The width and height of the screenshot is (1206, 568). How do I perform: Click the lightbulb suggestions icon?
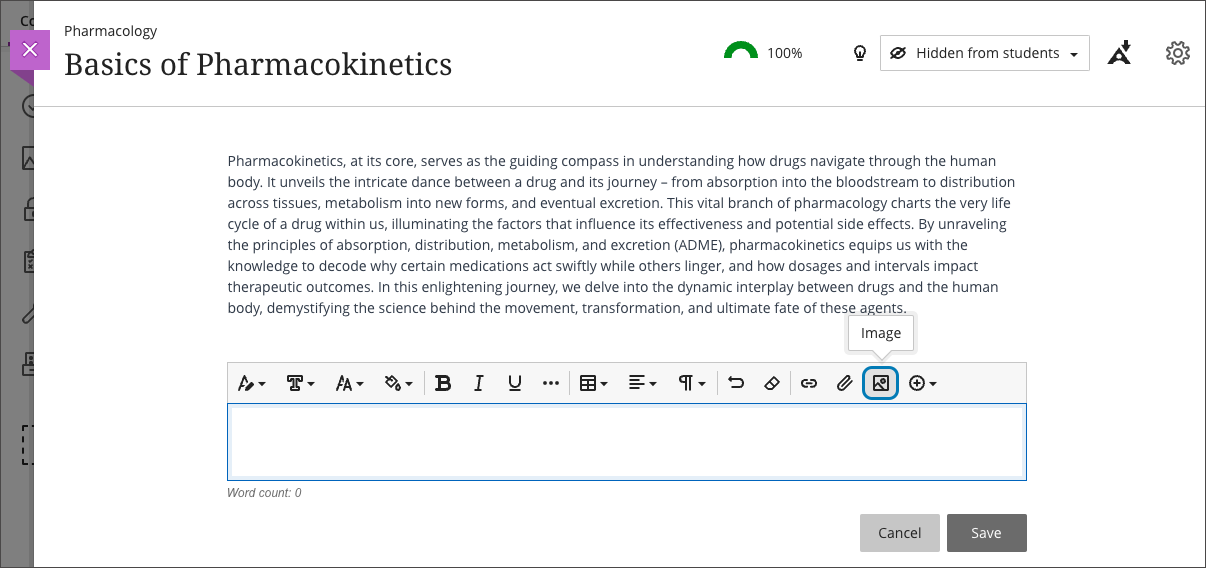pyautogui.click(x=859, y=53)
